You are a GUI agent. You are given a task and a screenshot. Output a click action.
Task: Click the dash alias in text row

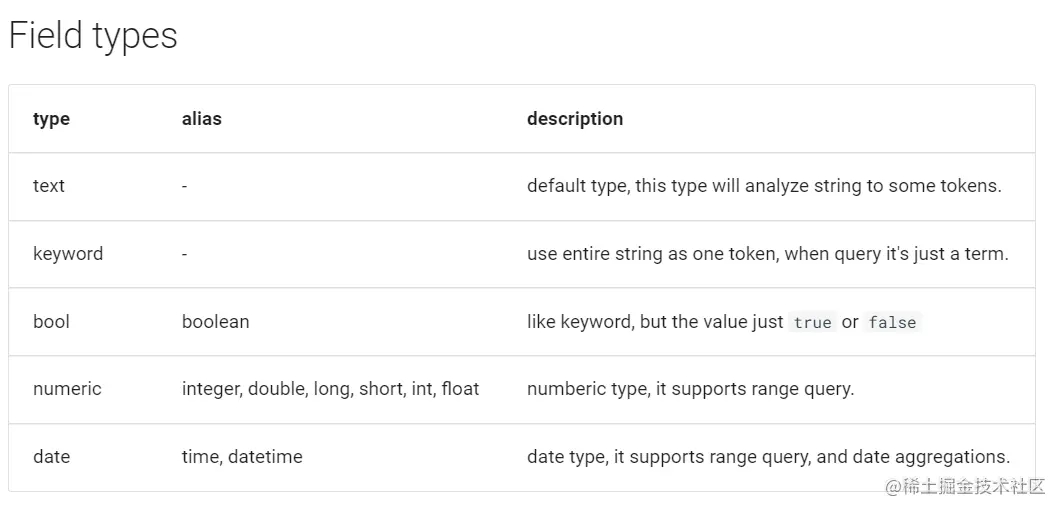point(185,186)
